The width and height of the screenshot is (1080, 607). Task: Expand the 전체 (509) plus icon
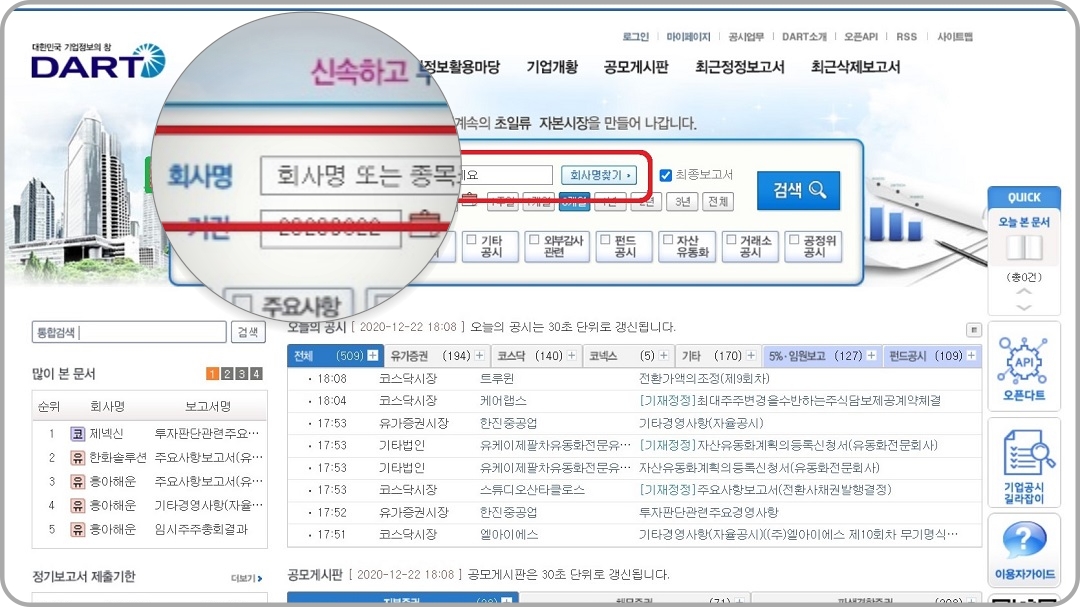pyautogui.click(x=373, y=356)
